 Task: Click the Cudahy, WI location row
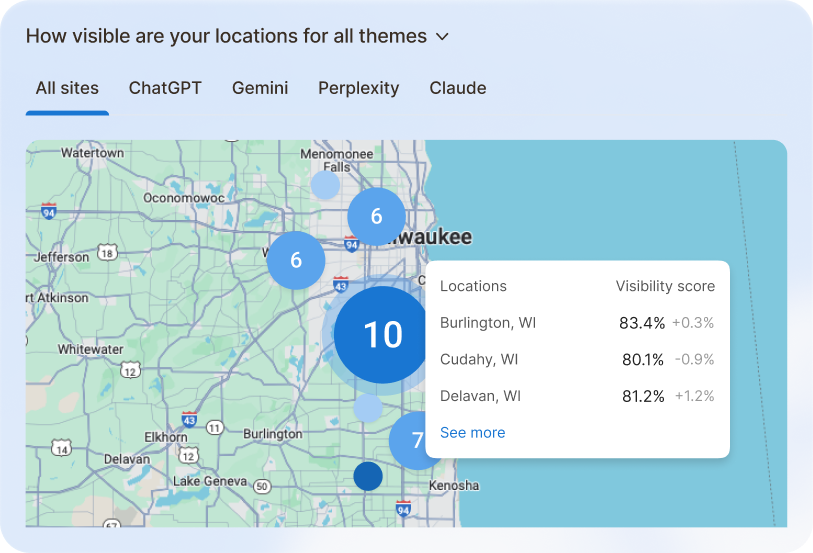pos(577,359)
